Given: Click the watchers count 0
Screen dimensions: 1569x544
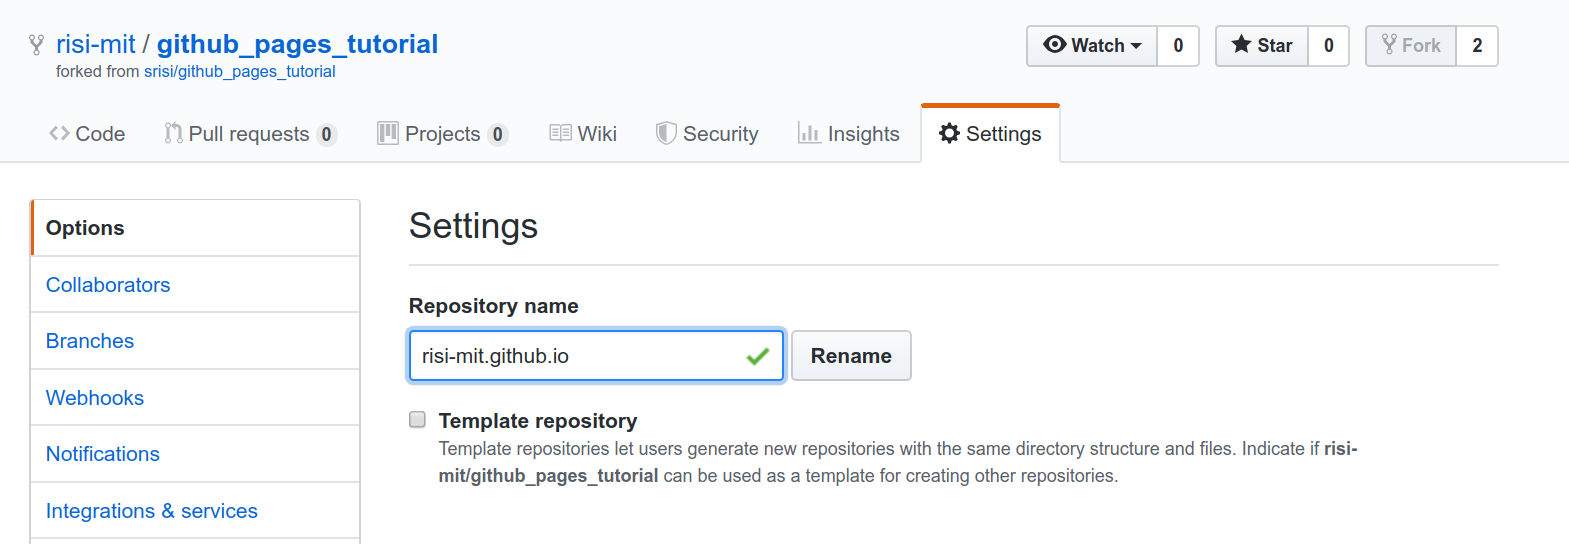Looking at the screenshot, I should (x=1178, y=46).
